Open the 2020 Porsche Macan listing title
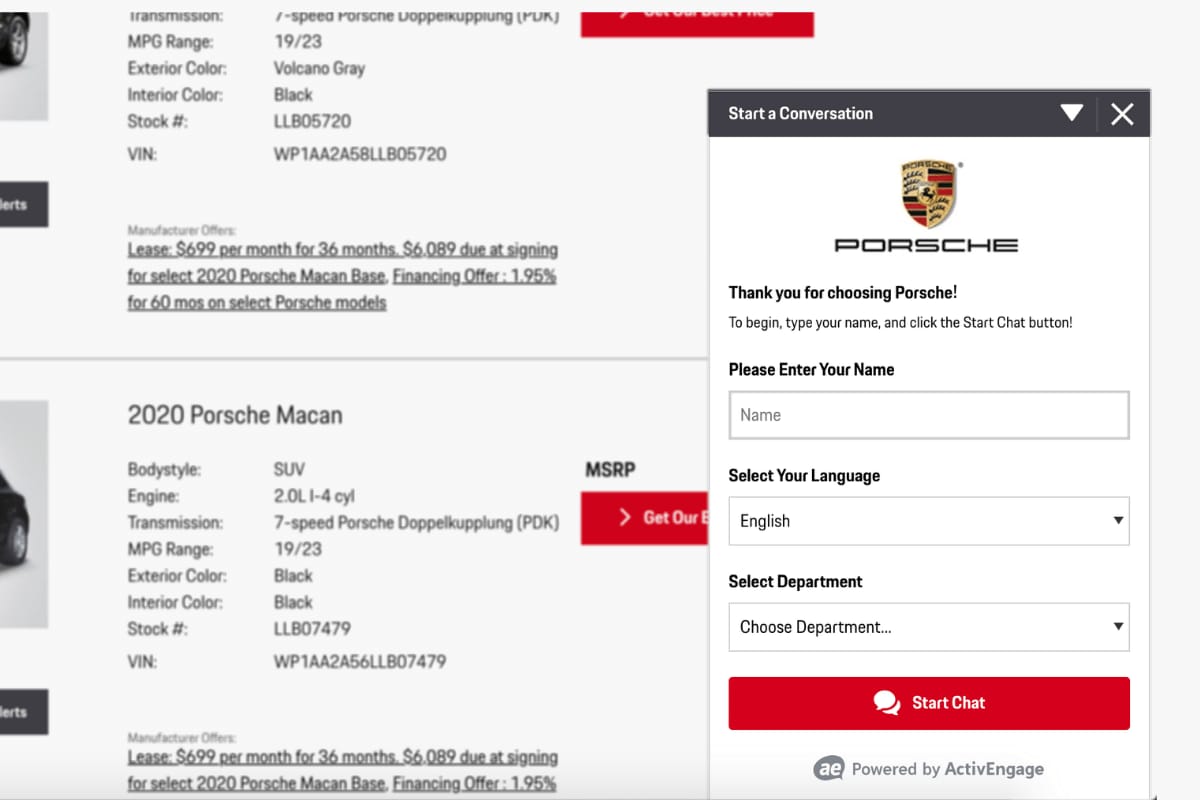1200x800 pixels. pyautogui.click(x=235, y=415)
